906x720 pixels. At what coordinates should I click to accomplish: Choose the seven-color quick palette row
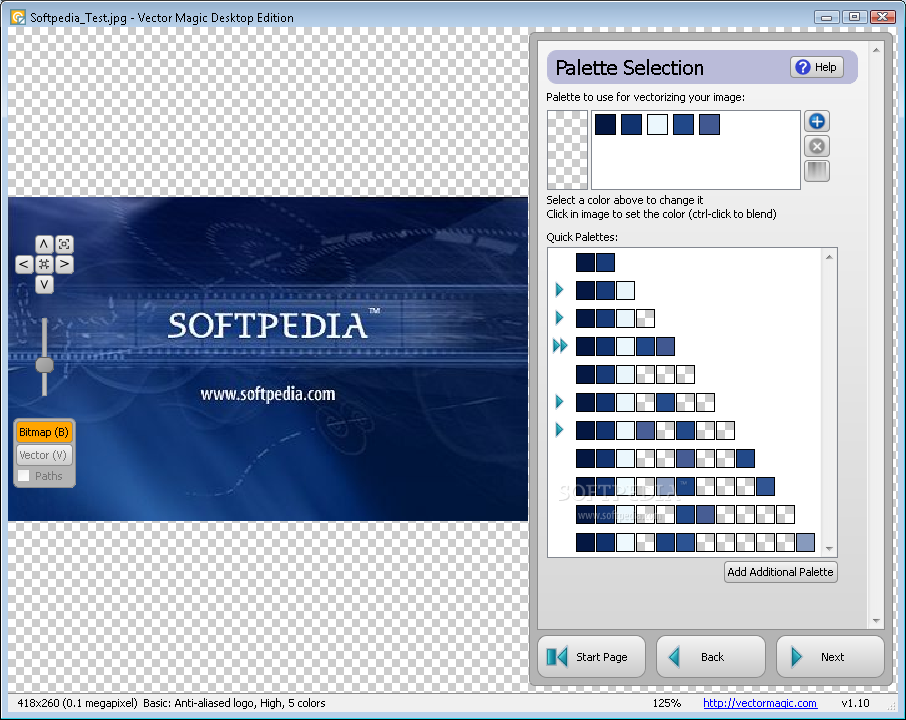point(645,402)
